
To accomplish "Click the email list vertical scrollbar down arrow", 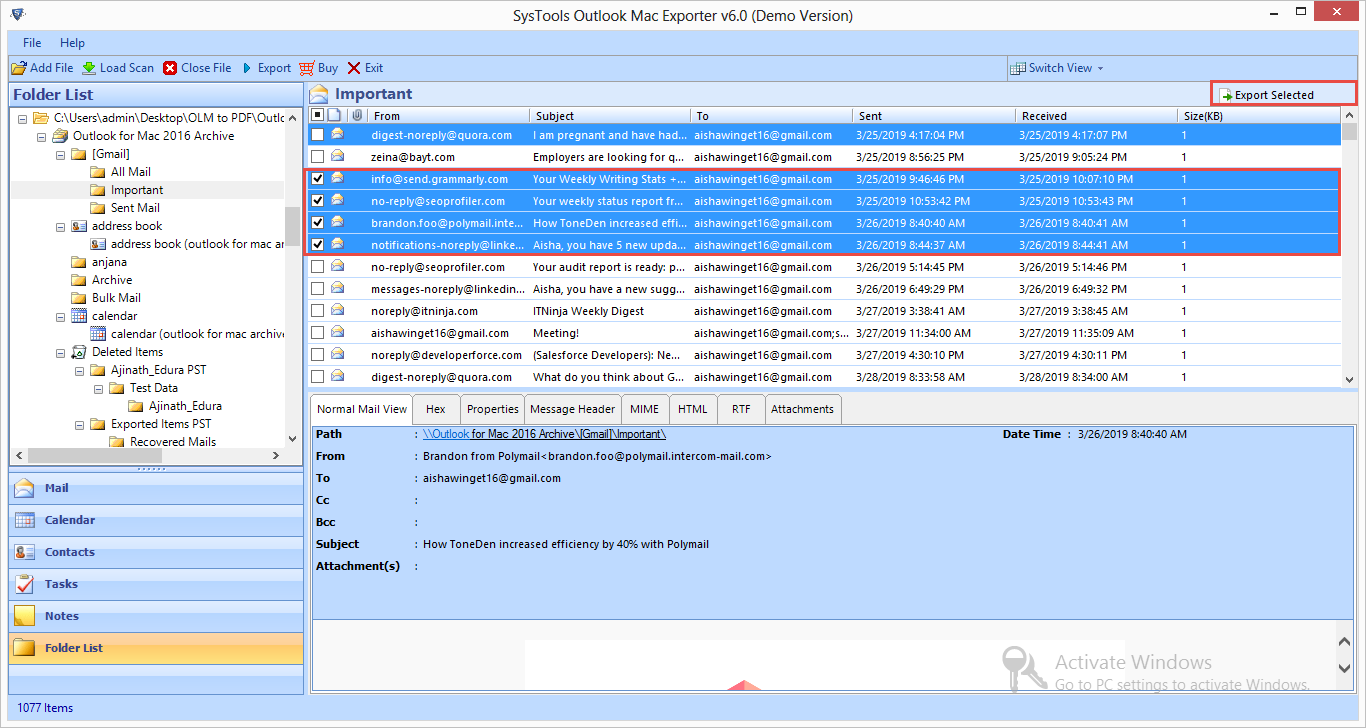I will 1350,379.
